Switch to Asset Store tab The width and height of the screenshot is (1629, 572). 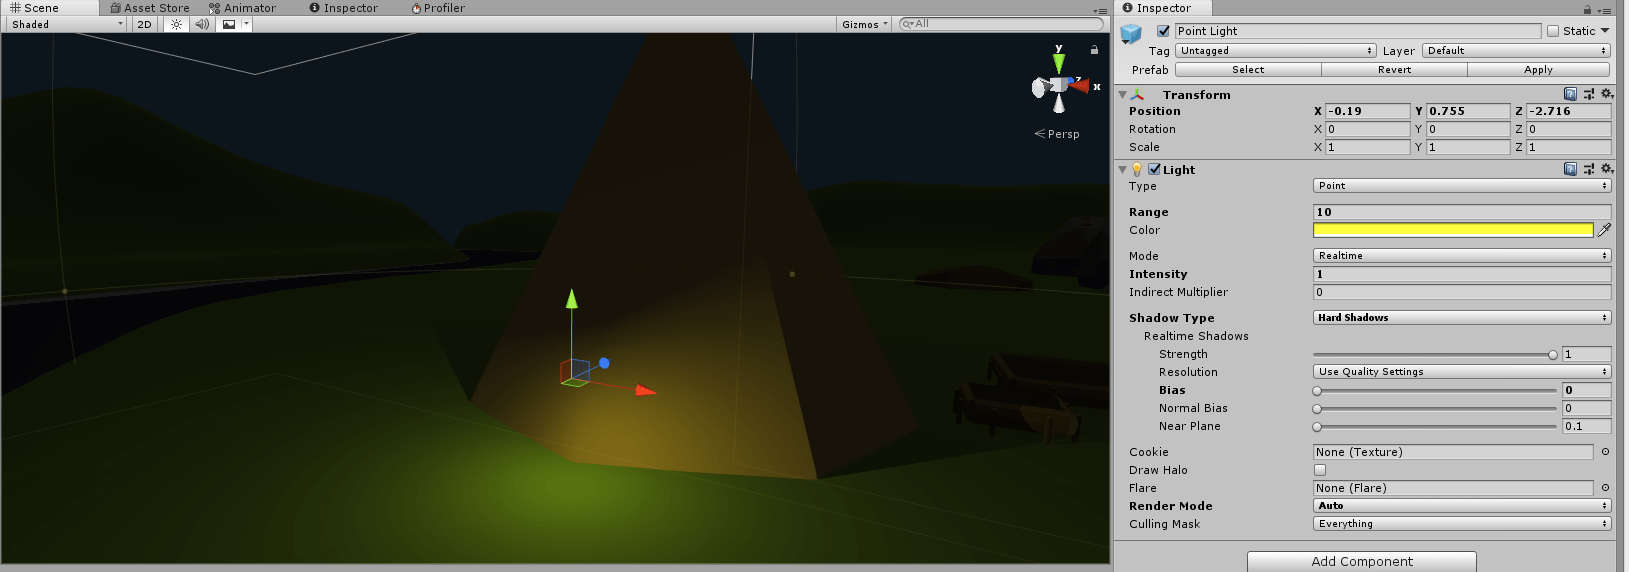point(149,8)
